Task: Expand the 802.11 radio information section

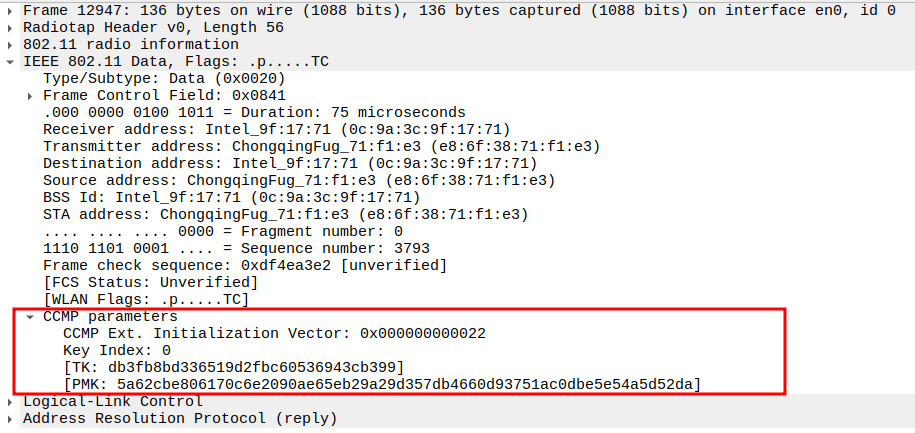Action: click(x=11, y=45)
